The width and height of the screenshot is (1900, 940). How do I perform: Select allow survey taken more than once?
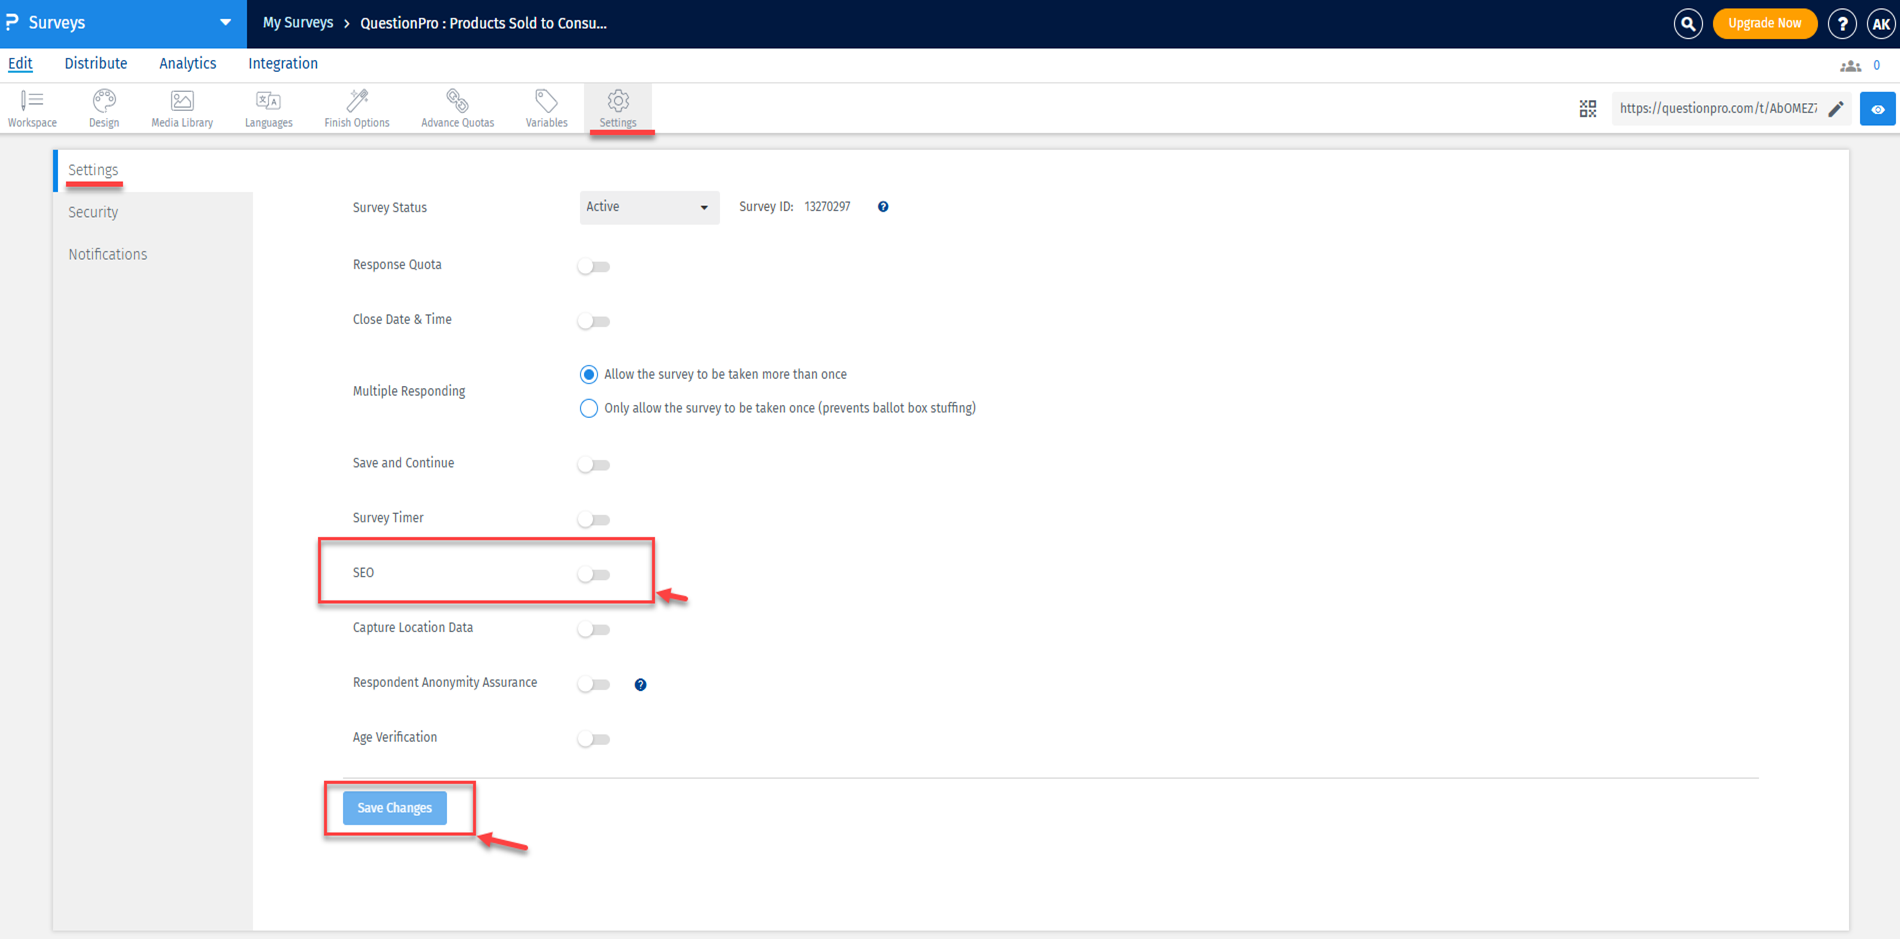[x=589, y=375]
